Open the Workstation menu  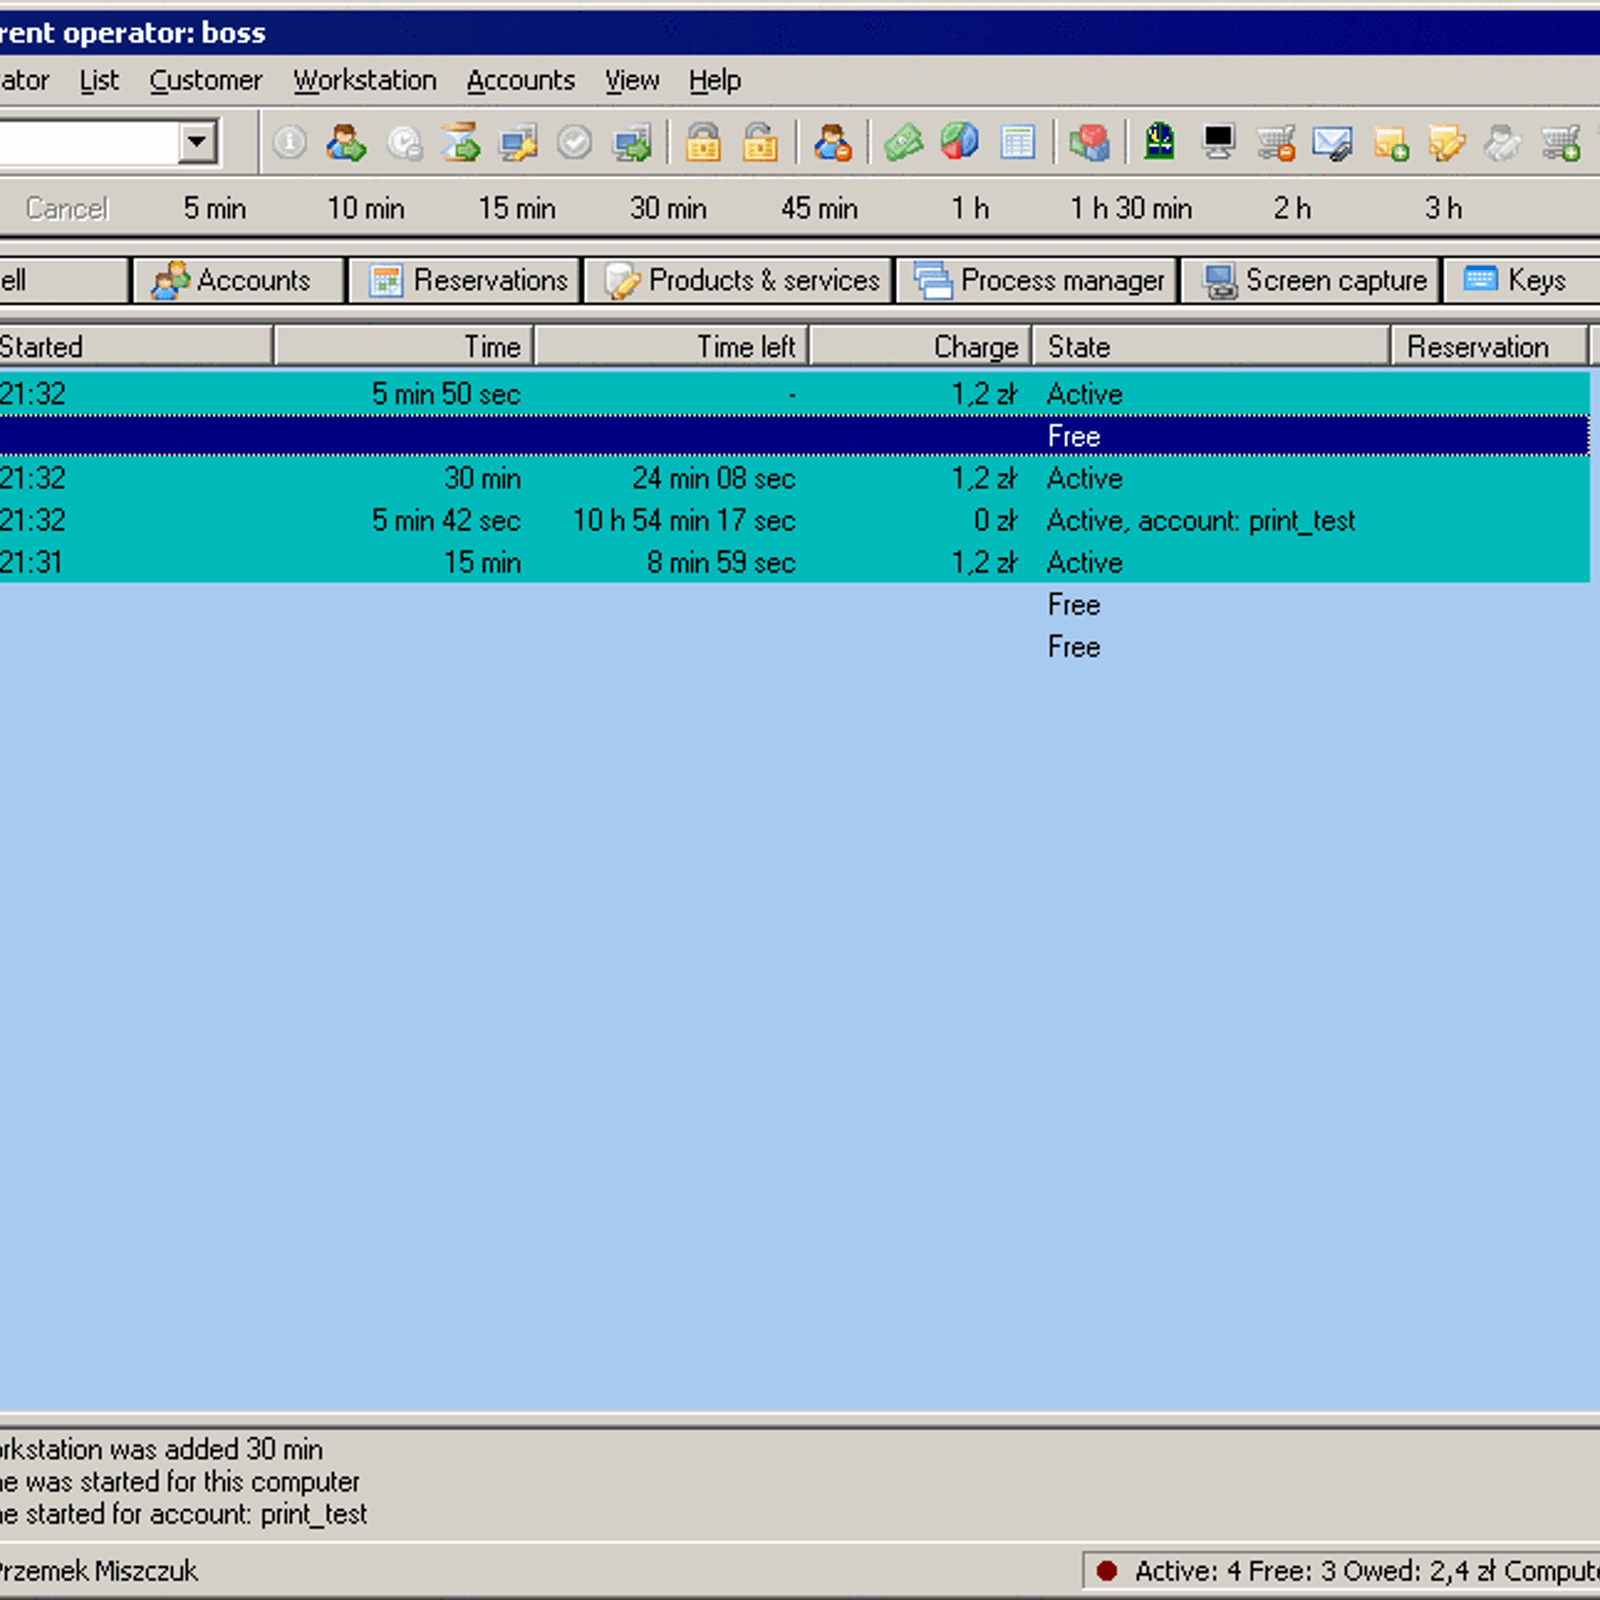coord(365,80)
